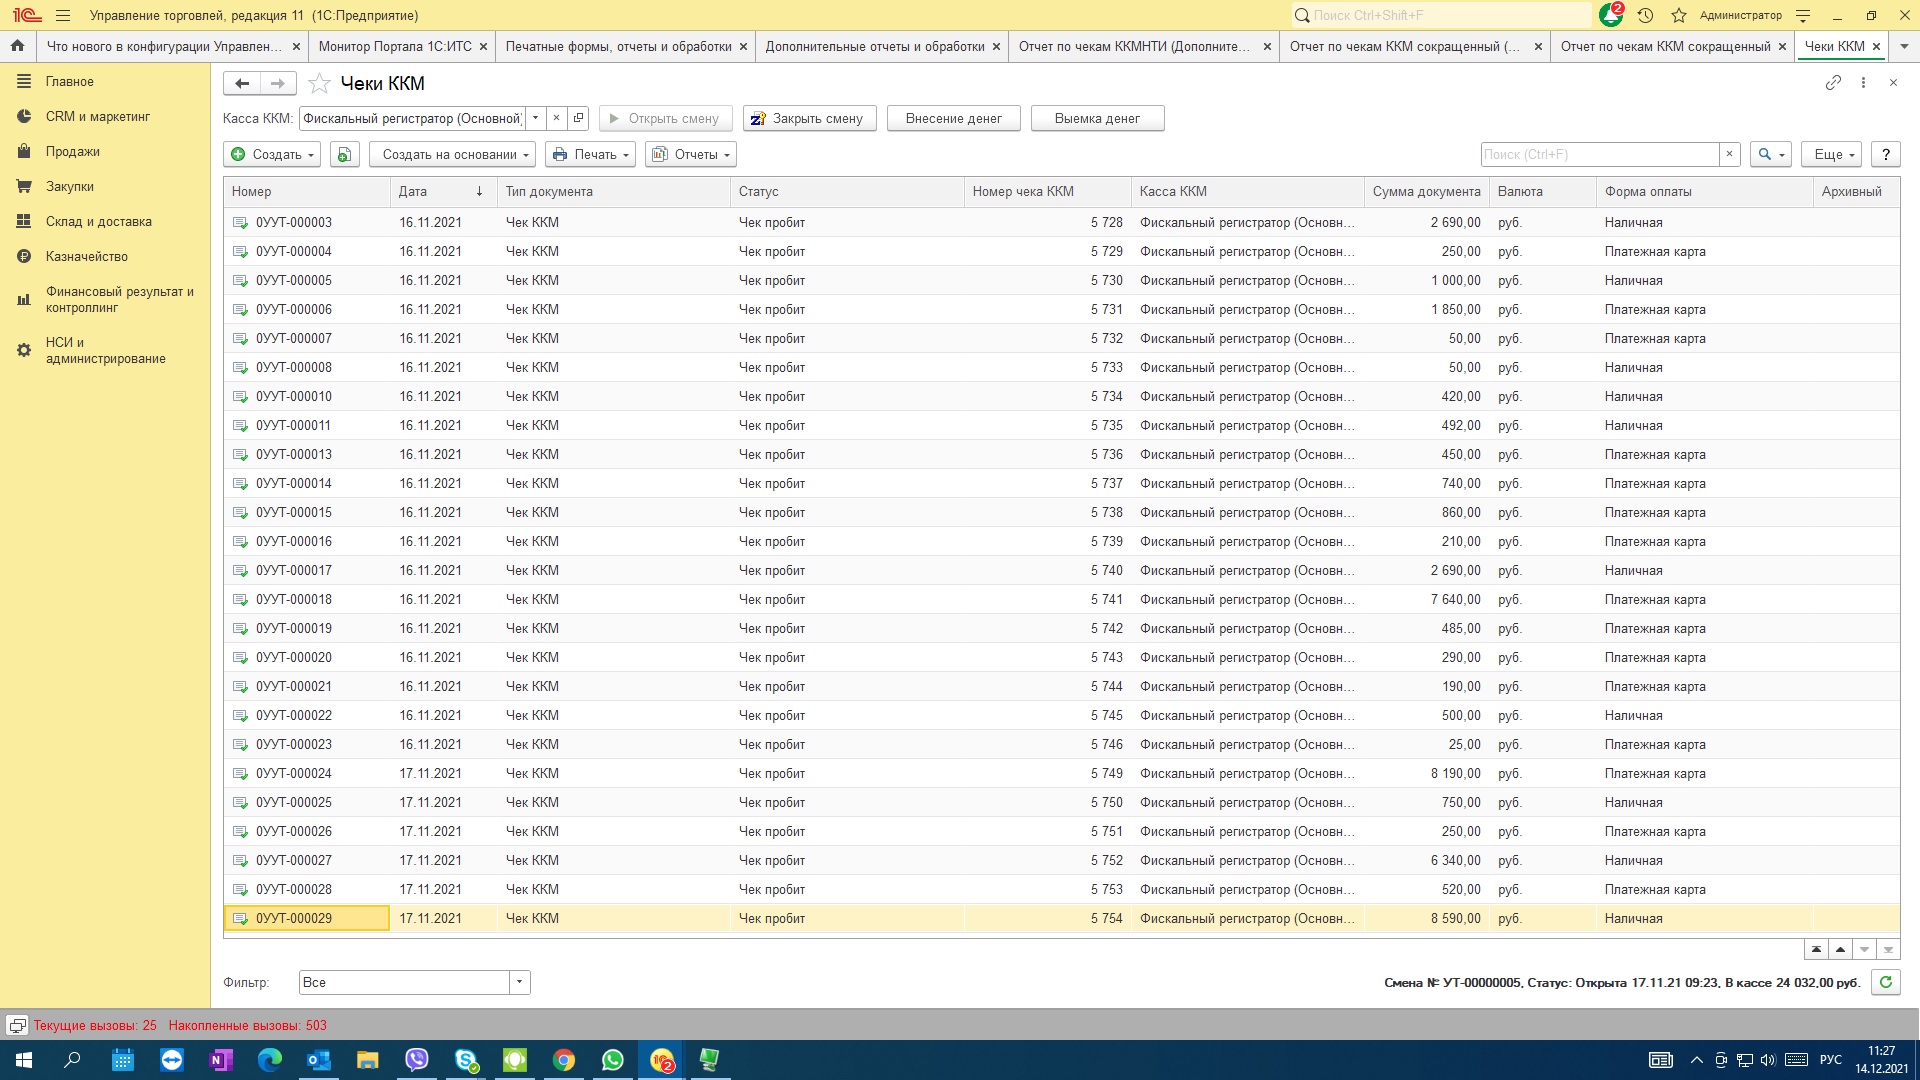Go to the home page icon tab
The width and height of the screenshot is (1920, 1080).
tap(18, 46)
